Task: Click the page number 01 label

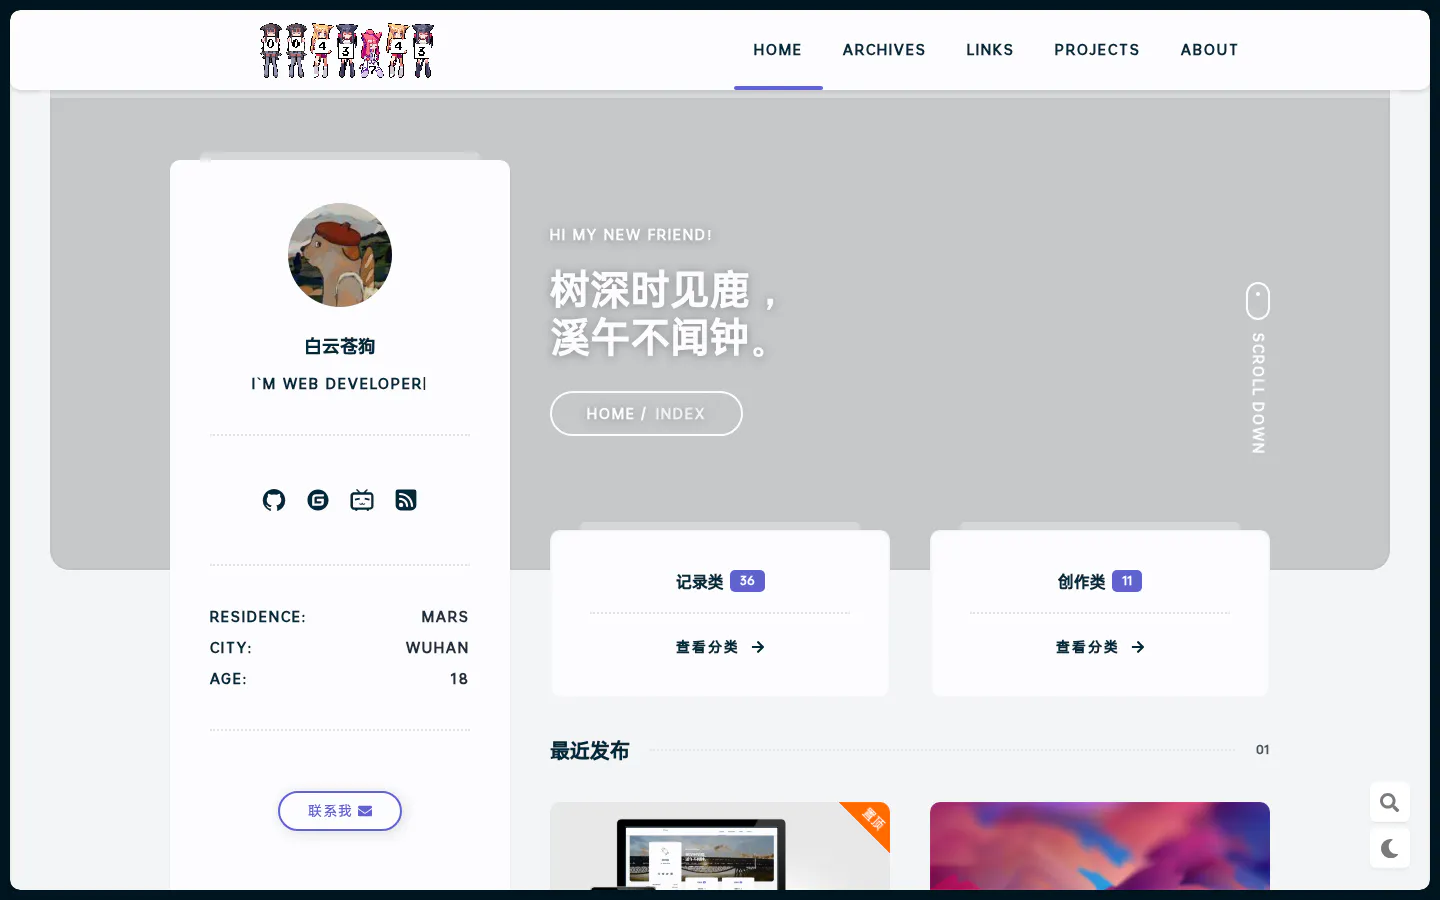Action: coord(1263,750)
